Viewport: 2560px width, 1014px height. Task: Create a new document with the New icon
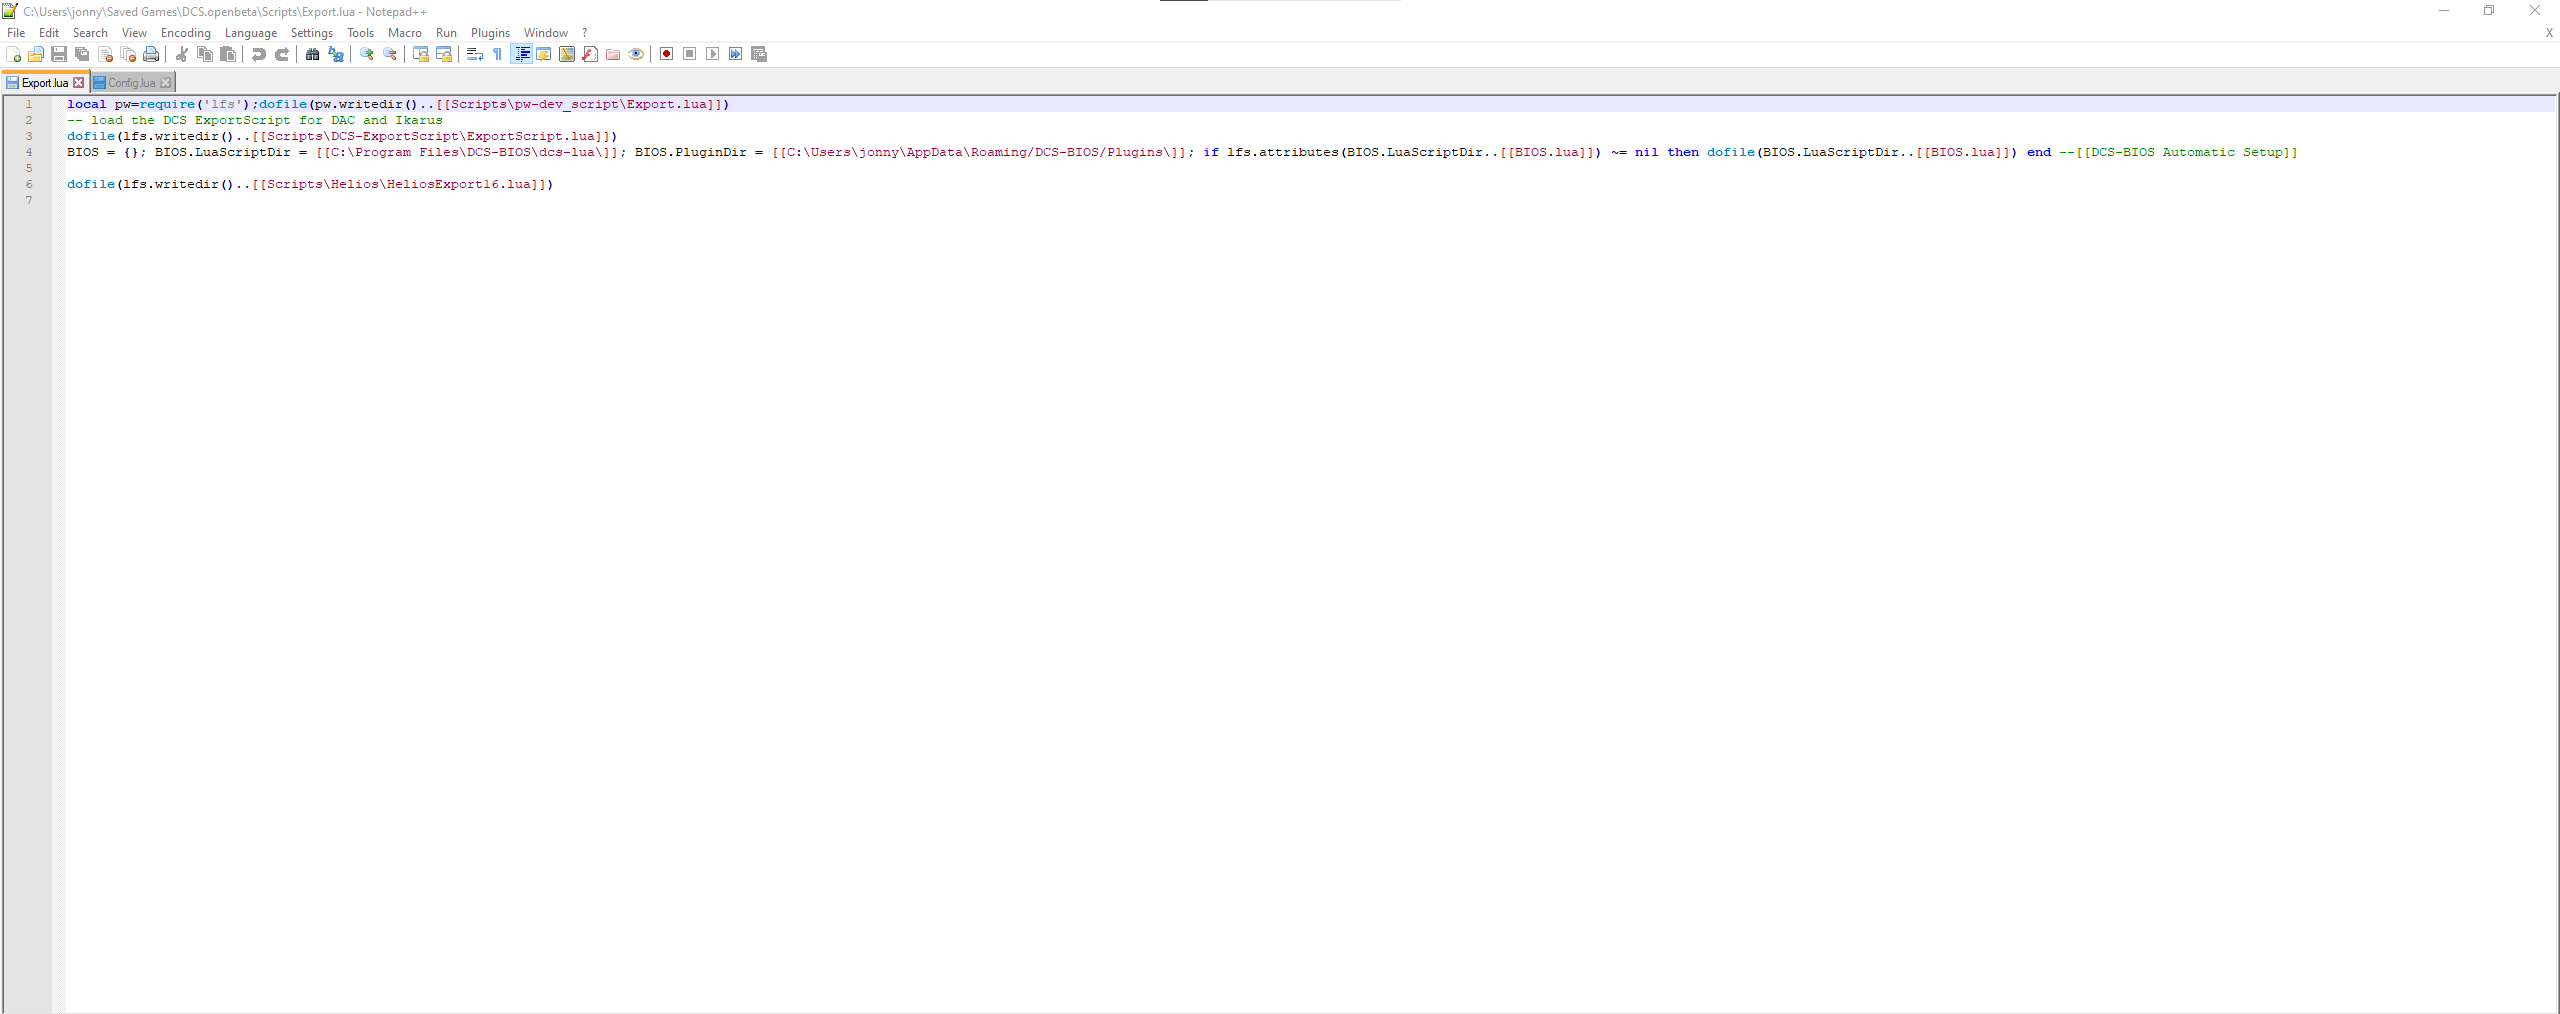[x=13, y=54]
